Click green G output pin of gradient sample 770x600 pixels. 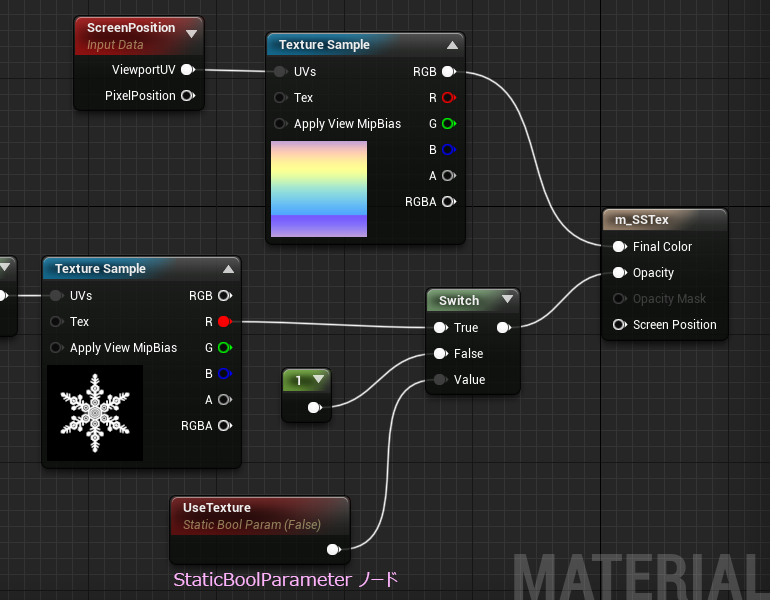(x=449, y=124)
